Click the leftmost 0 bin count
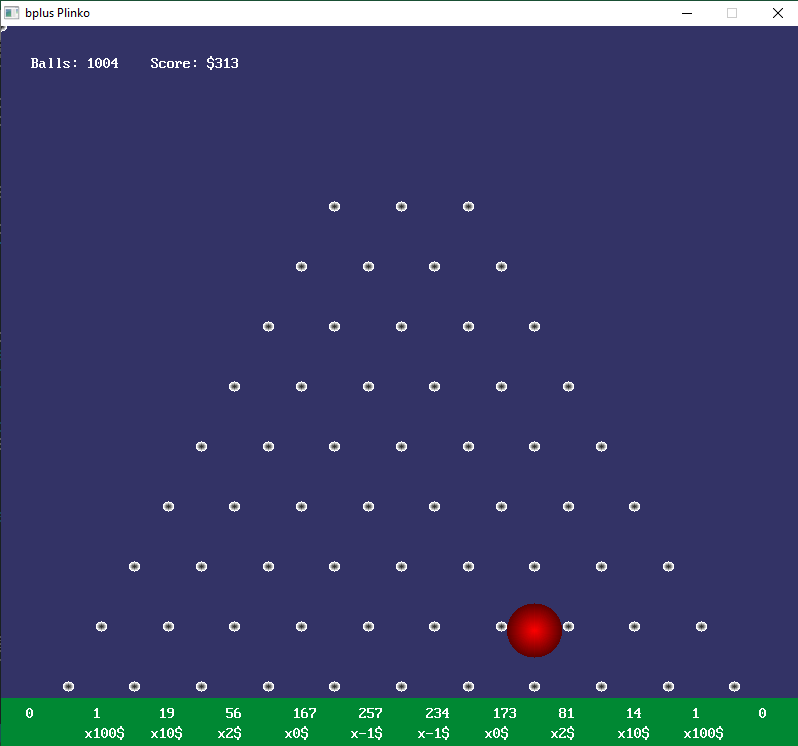 tap(30, 713)
